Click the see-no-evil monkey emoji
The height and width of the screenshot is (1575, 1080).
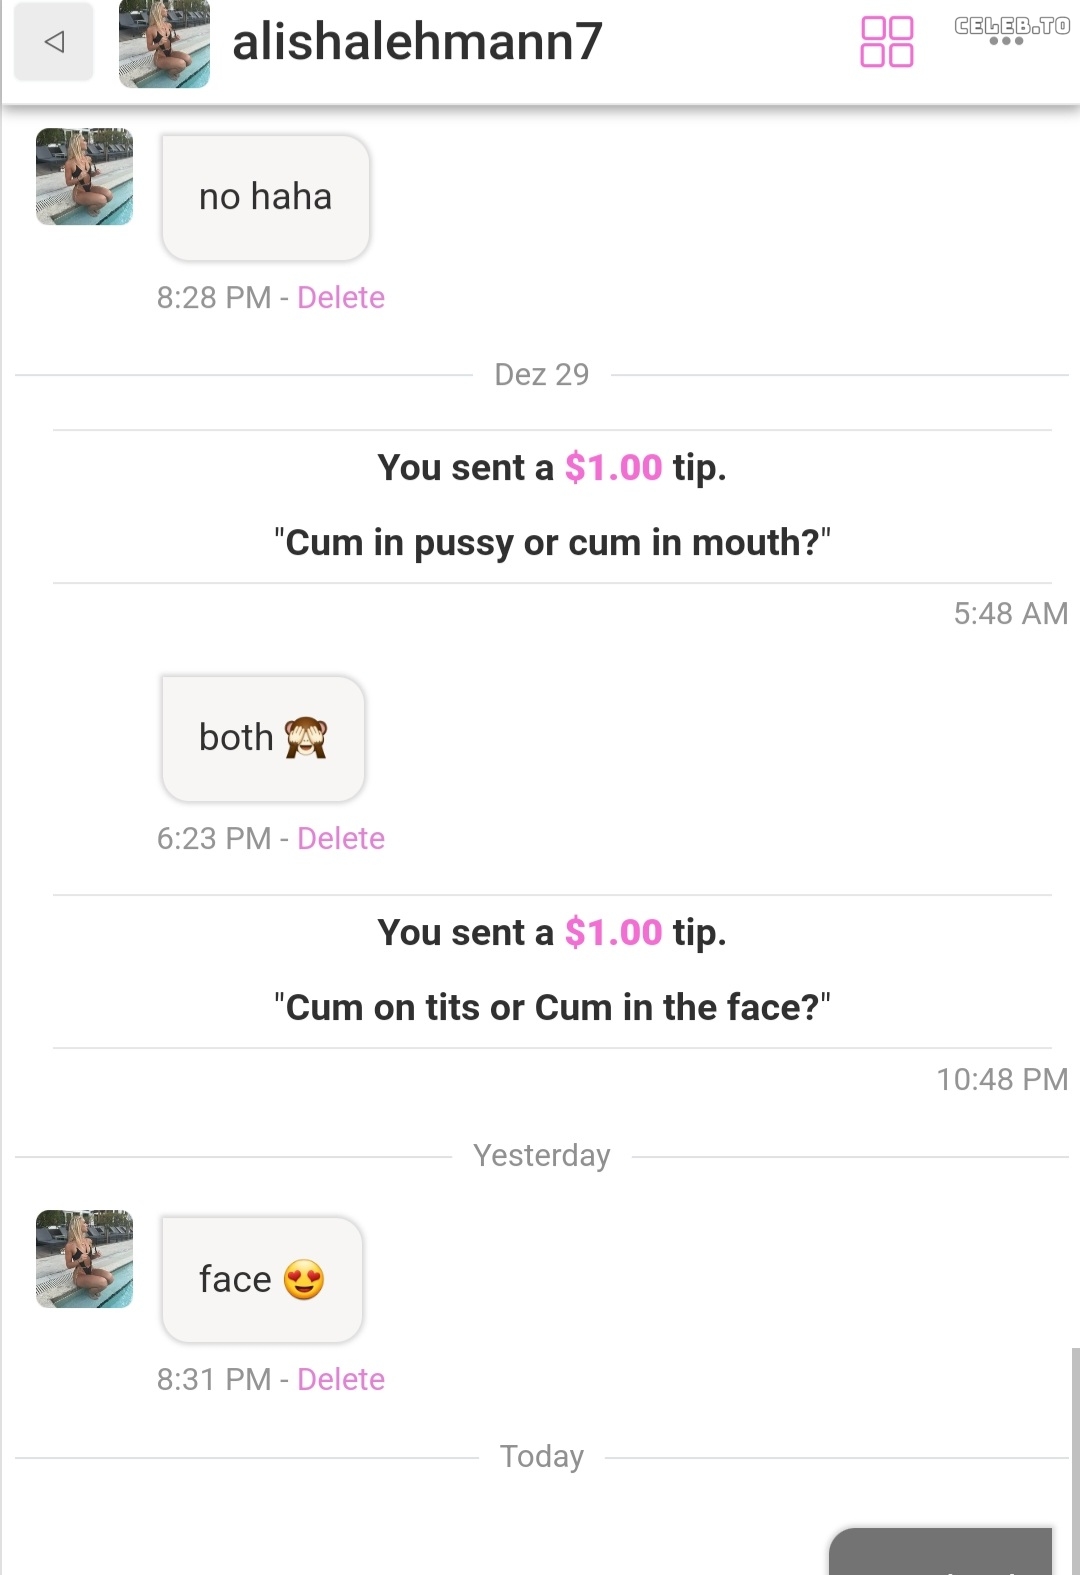(306, 738)
